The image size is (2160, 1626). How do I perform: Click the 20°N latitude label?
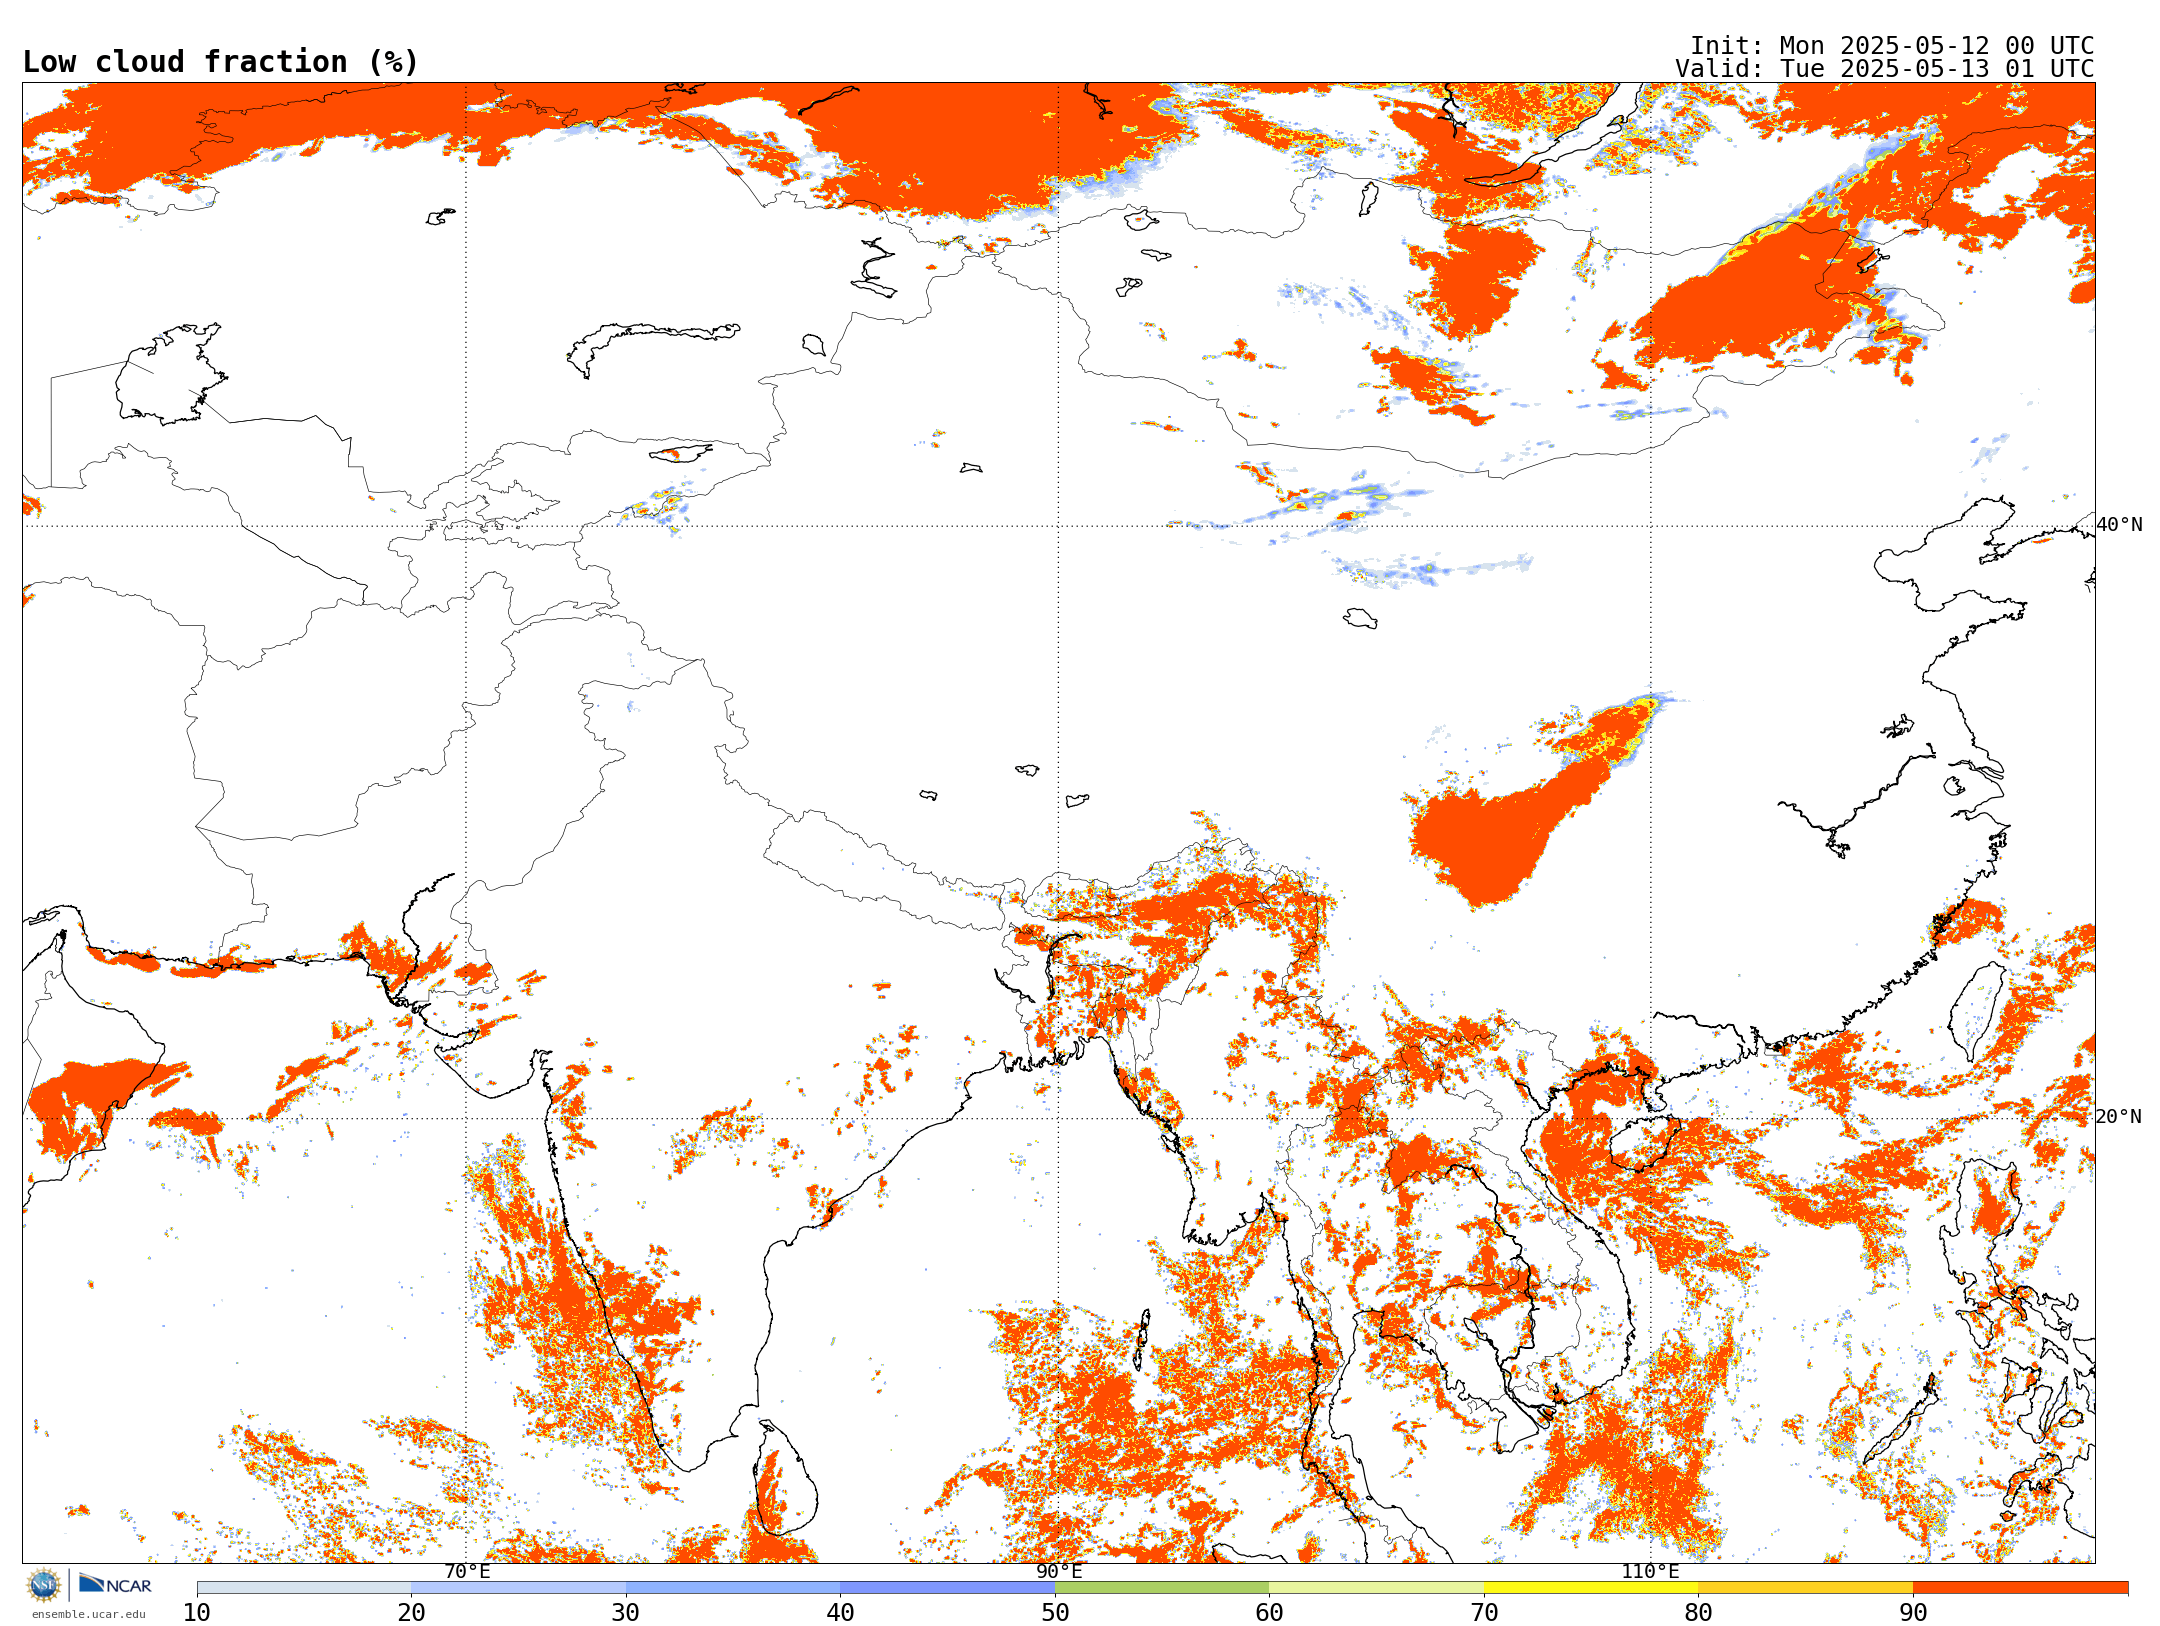[x=2119, y=1117]
